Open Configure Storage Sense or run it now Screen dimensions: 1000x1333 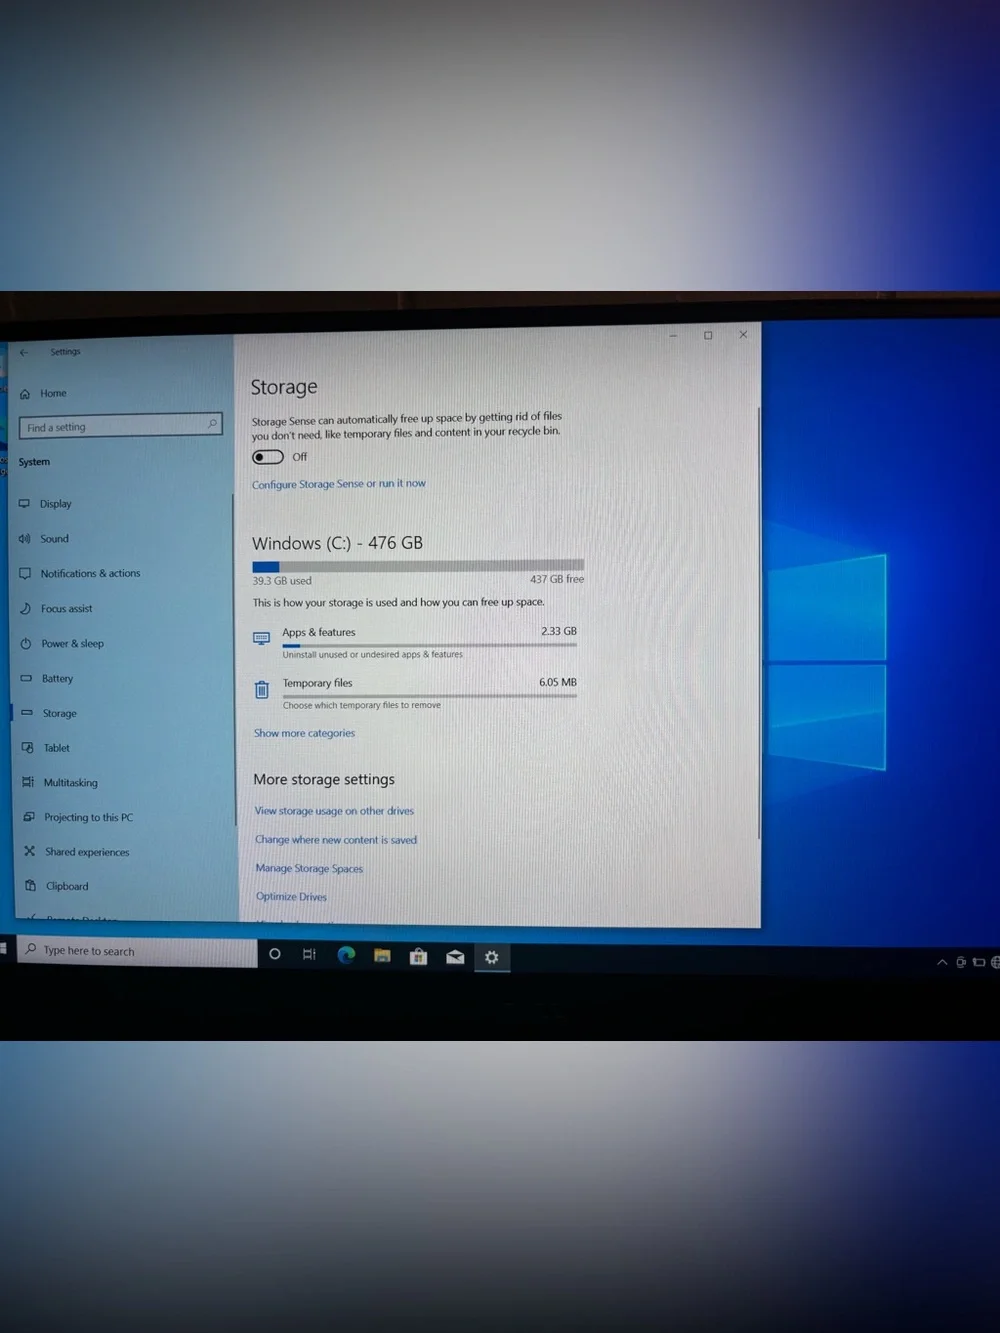click(x=338, y=484)
